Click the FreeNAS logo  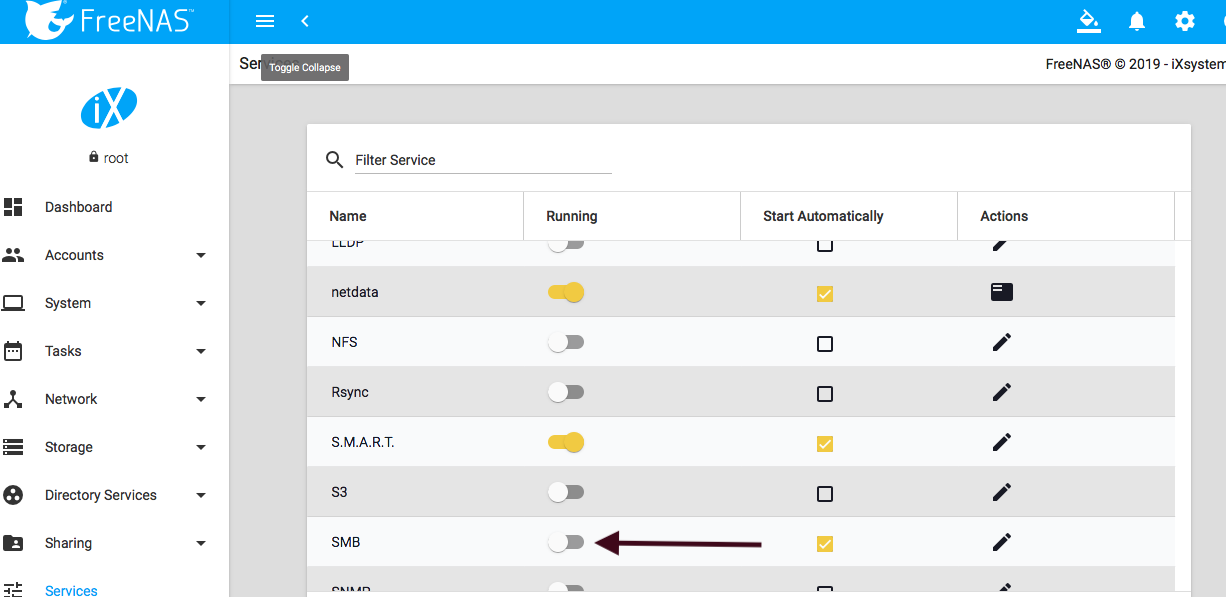click(110, 20)
